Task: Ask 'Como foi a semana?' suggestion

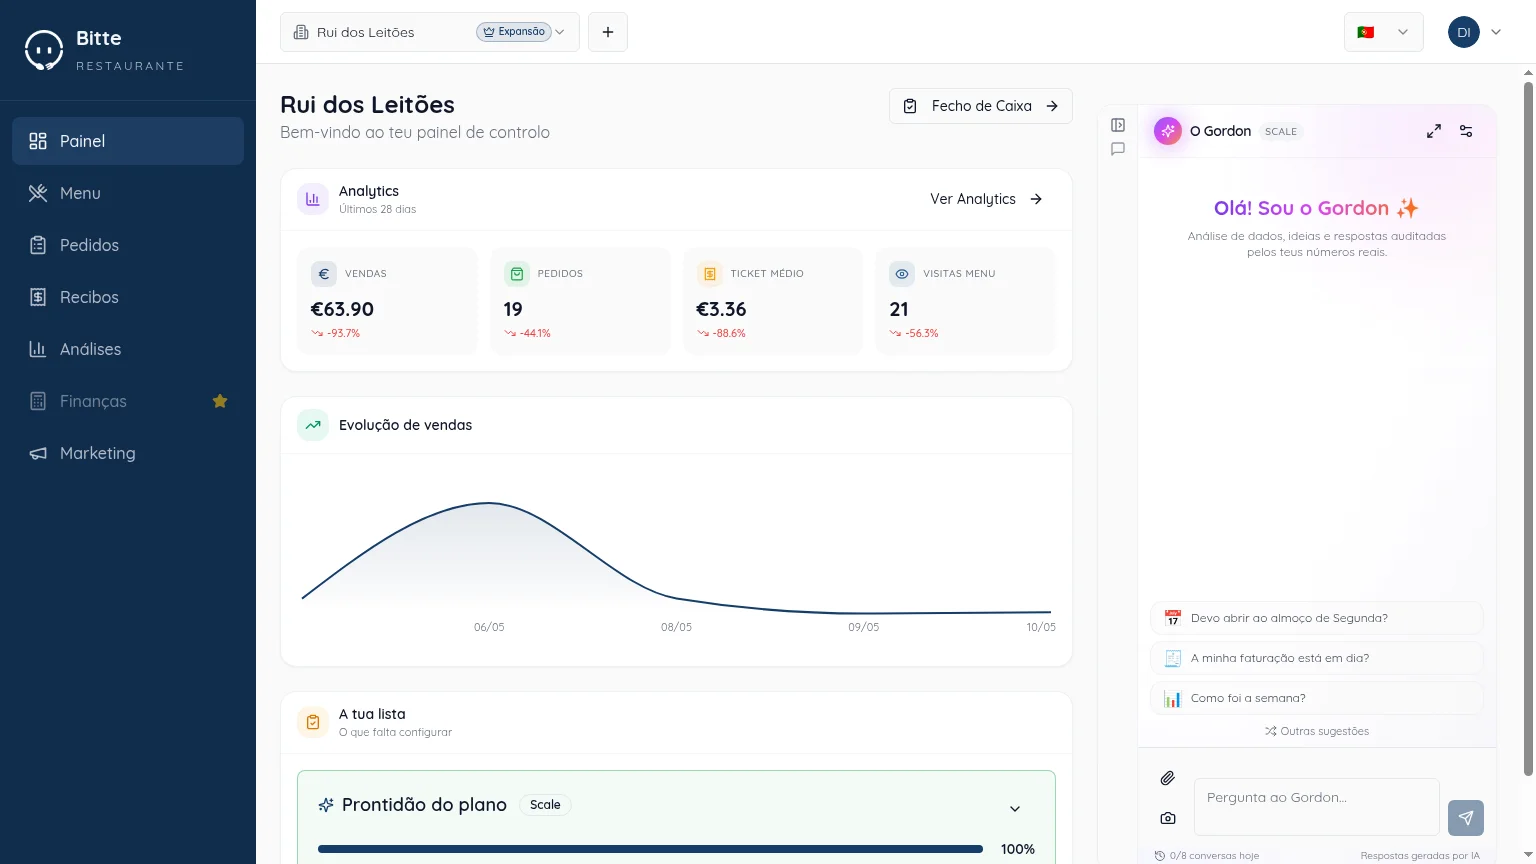Action: 1317,698
